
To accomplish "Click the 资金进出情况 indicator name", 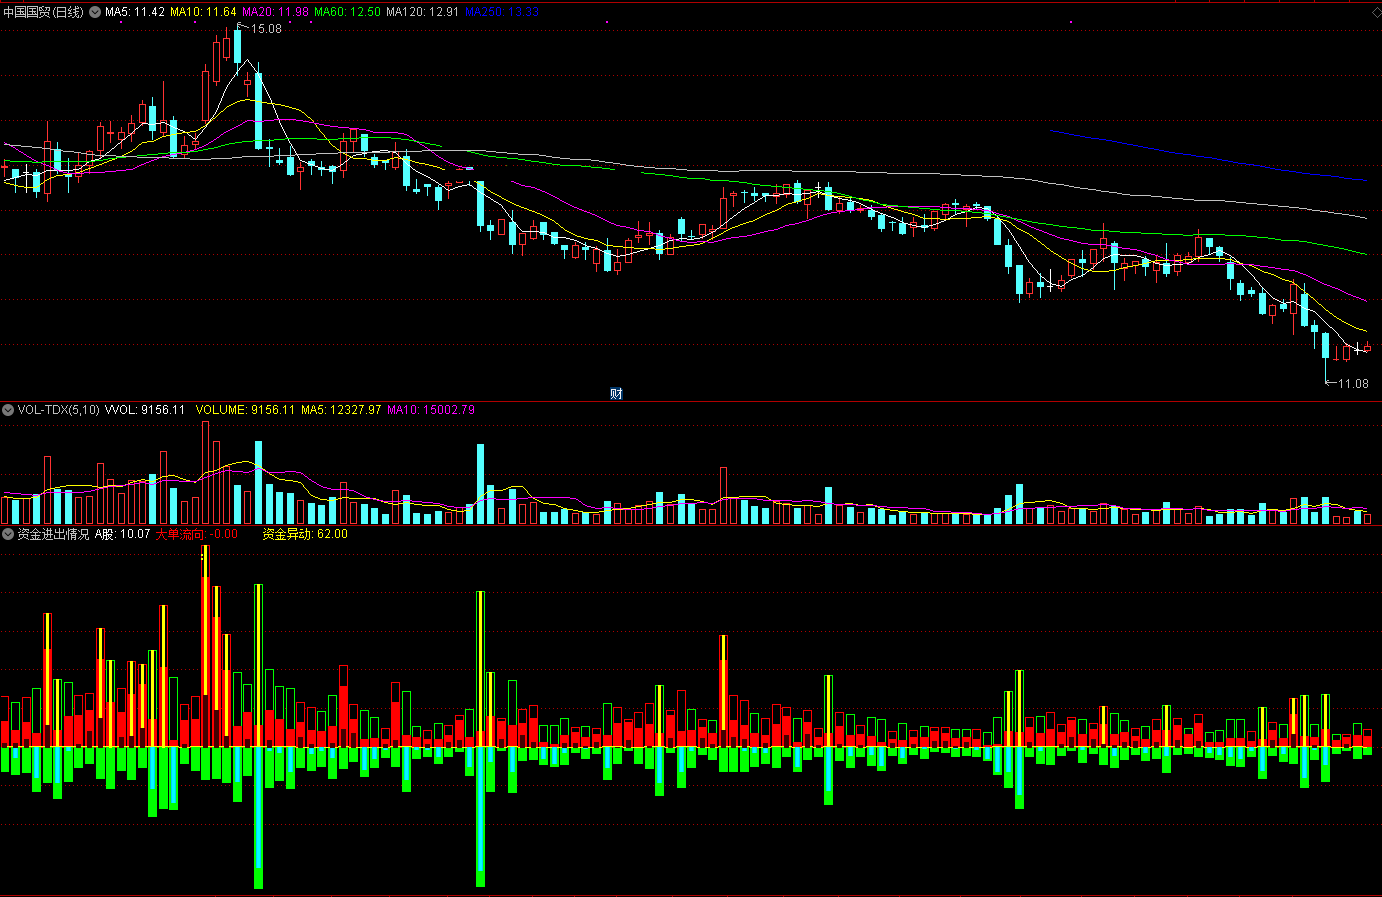I will (x=53, y=534).
